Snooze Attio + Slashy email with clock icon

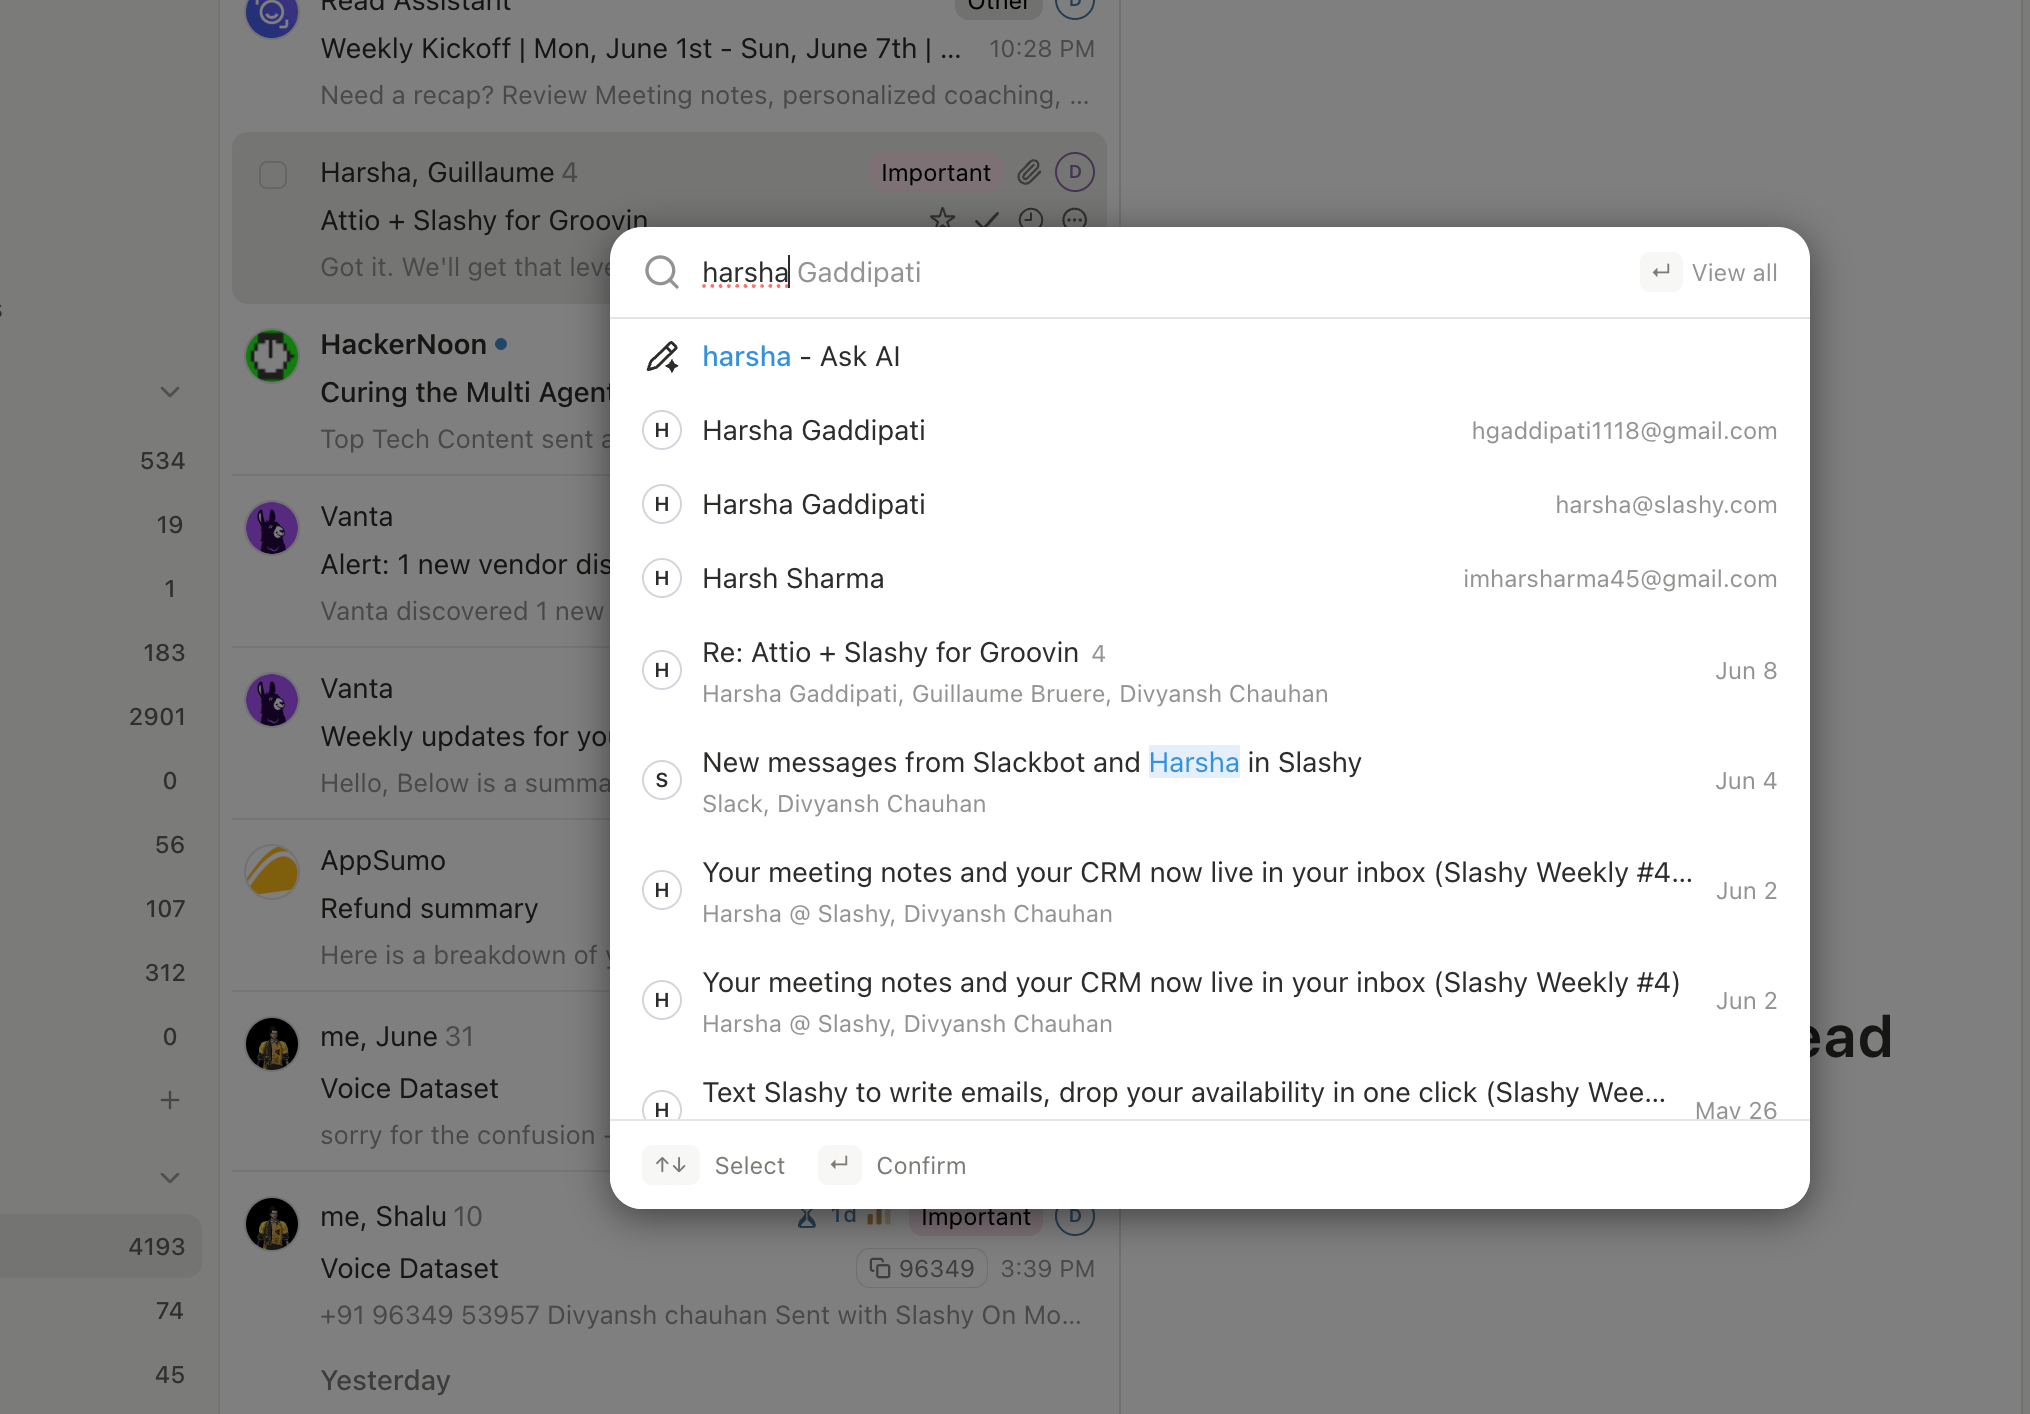click(x=1030, y=220)
